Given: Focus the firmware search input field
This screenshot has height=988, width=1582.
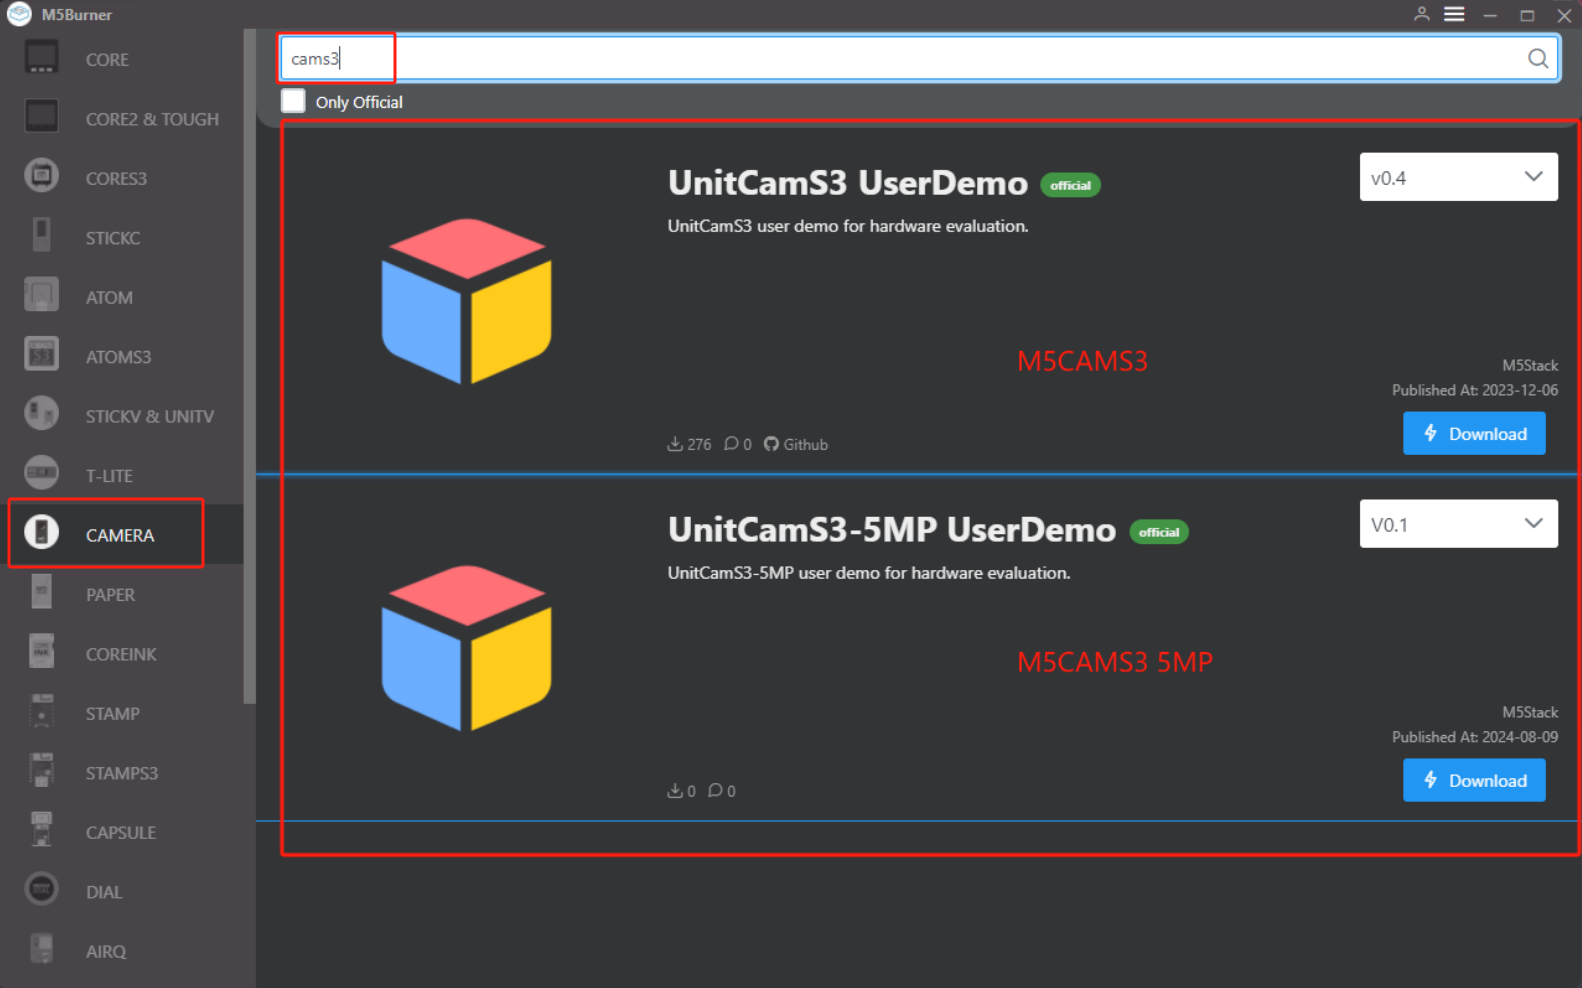Looking at the screenshot, I should pos(919,58).
